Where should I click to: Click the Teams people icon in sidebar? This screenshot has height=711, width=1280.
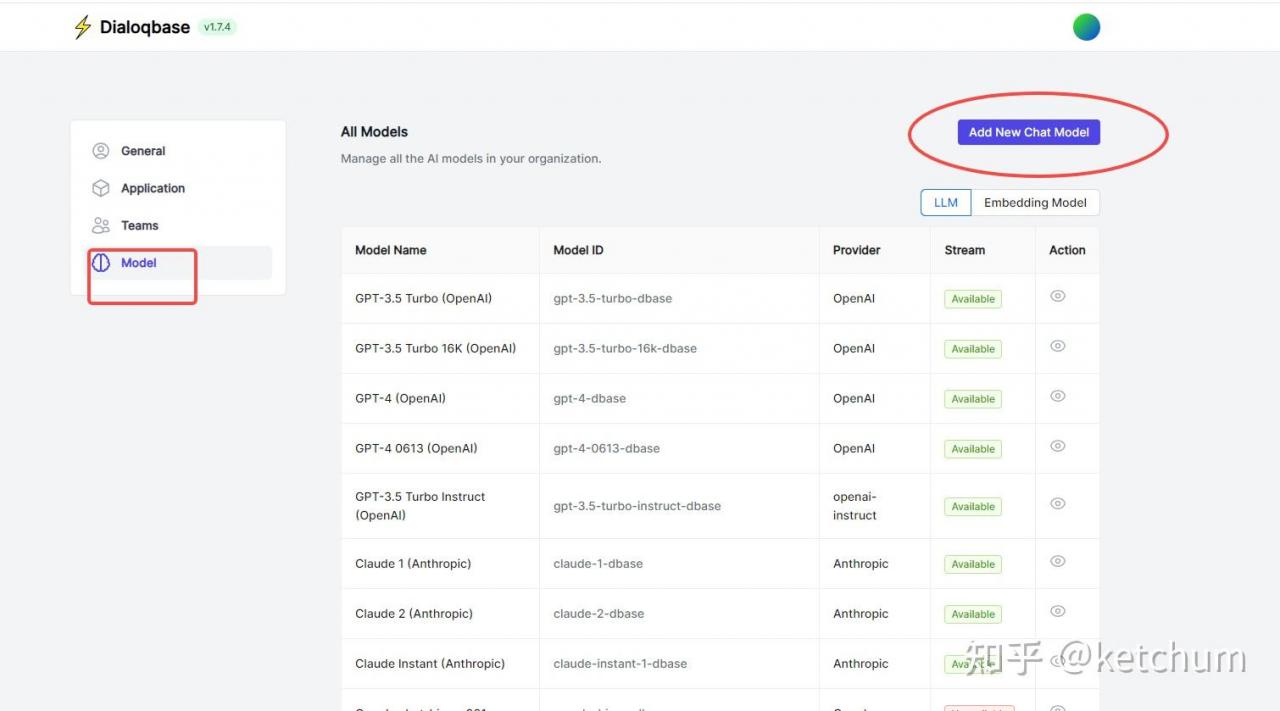click(x=101, y=225)
